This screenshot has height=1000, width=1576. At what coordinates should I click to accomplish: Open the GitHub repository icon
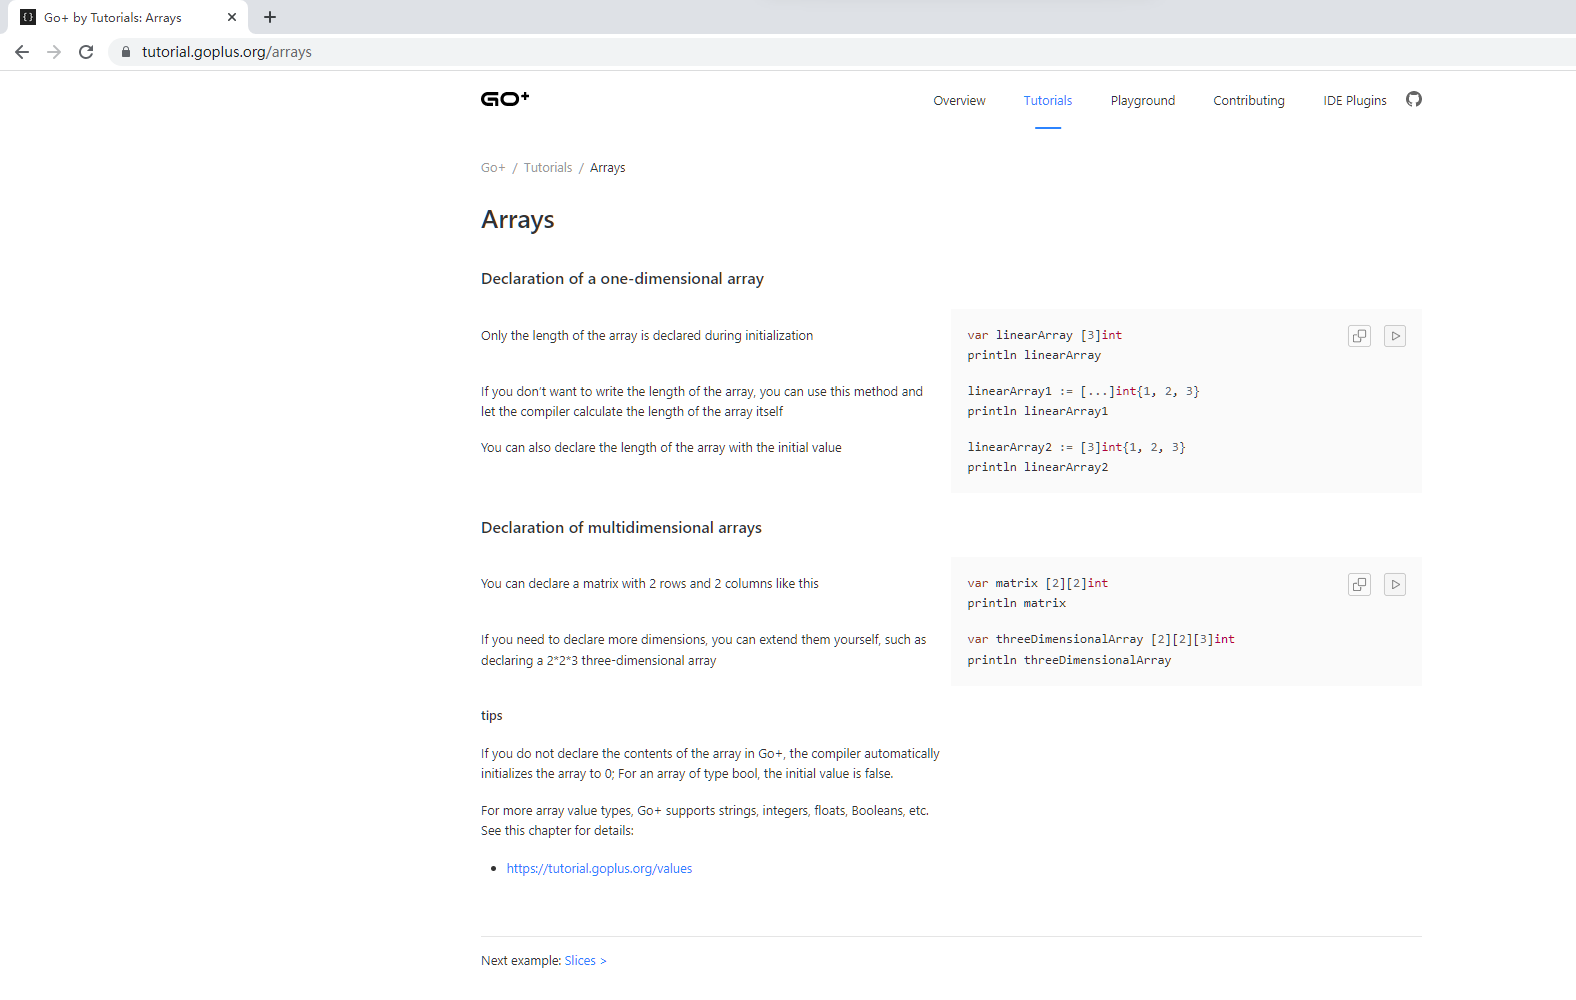coord(1414,99)
